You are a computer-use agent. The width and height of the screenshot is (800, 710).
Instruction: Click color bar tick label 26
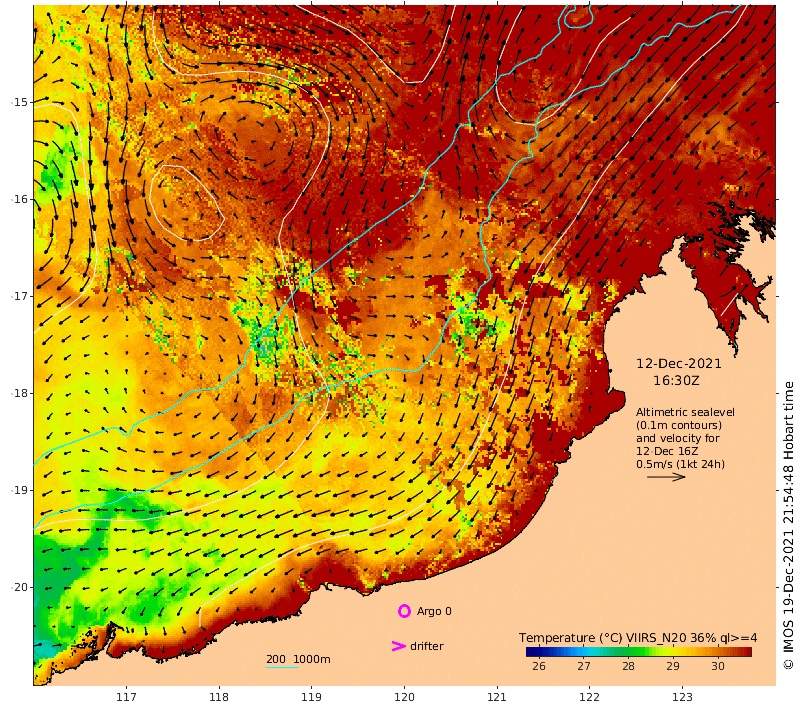pyautogui.click(x=539, y=666)
